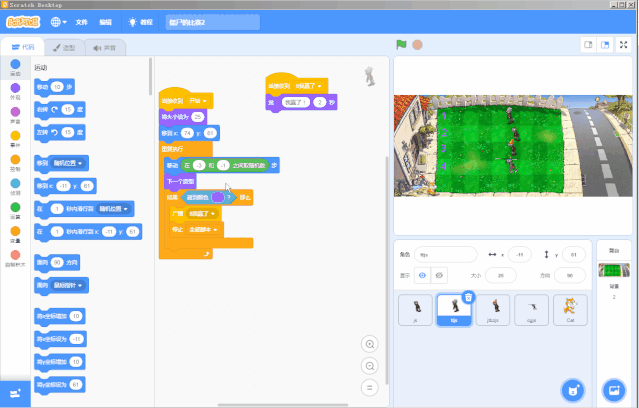
Task: Select the orange 控制 Control category circle
Action: pyautogui.click(x=15, y=159)
